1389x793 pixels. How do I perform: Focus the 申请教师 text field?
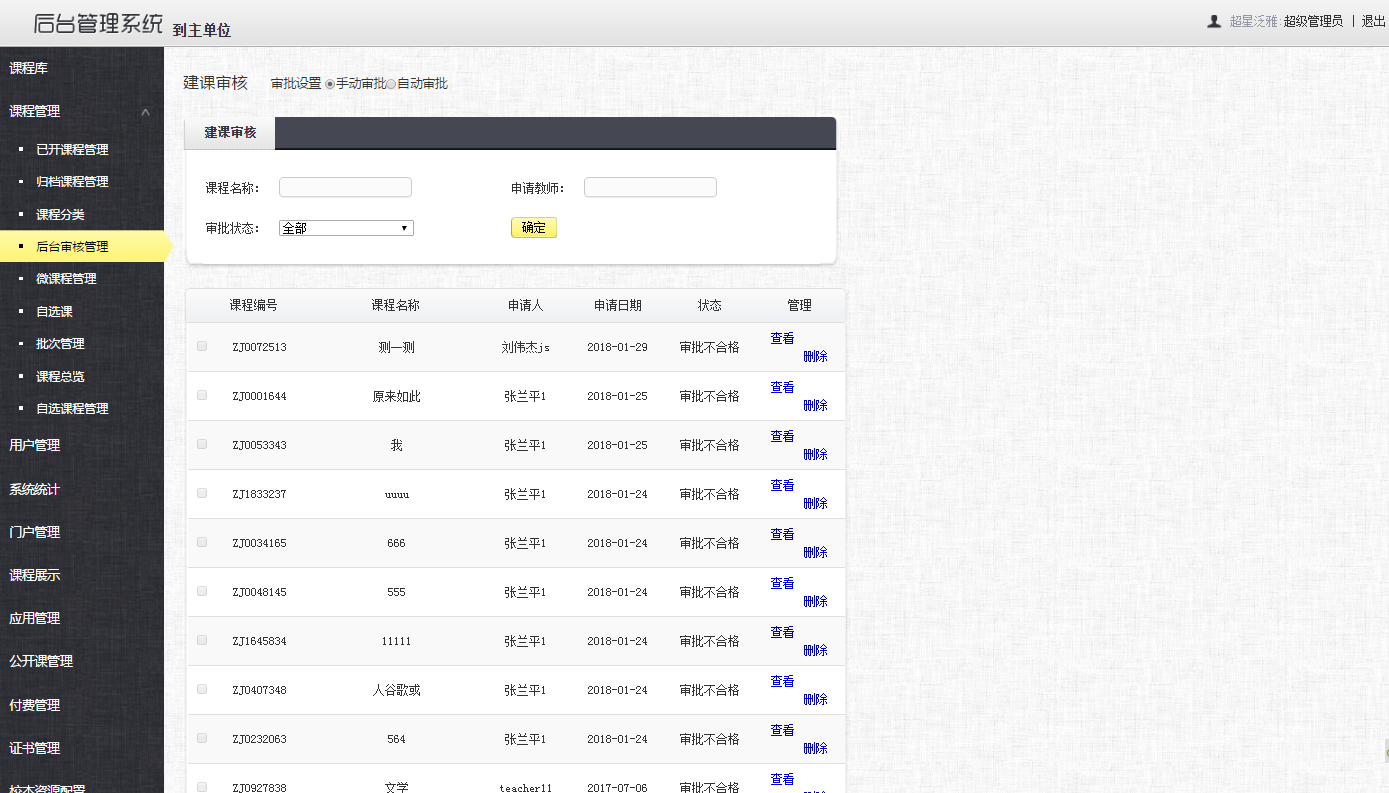click(x=650, y=188)
